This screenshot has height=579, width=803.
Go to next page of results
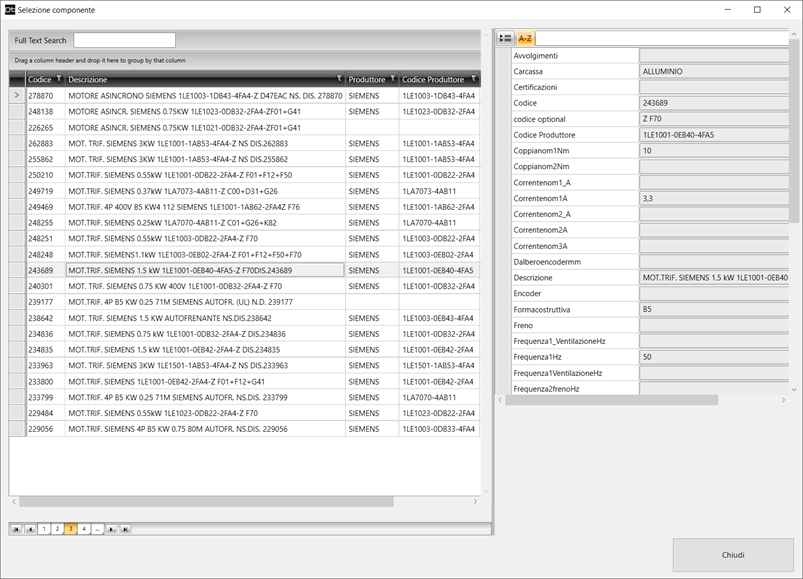(111, 529)
